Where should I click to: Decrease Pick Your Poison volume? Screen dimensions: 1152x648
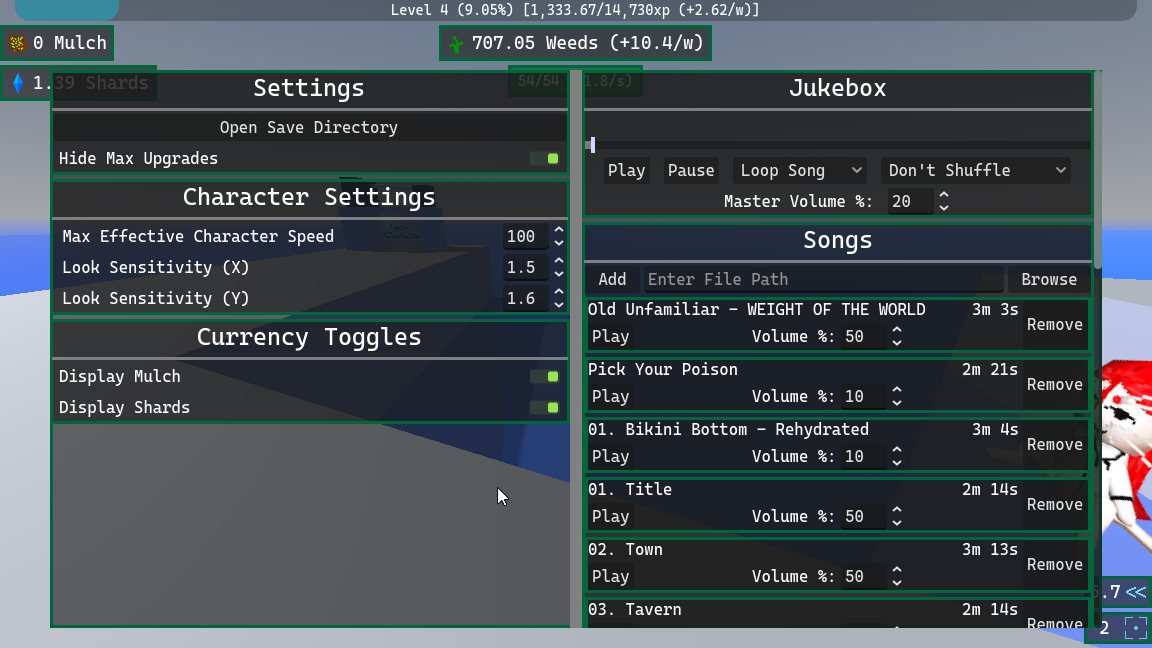click(x=897, y=403)
